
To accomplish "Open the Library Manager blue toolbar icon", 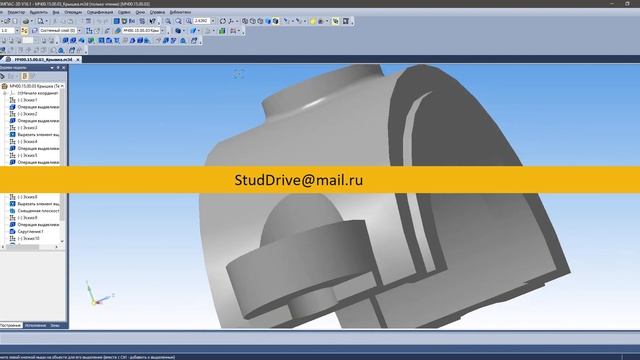I will pyautogui.click(x=116, y=21).
